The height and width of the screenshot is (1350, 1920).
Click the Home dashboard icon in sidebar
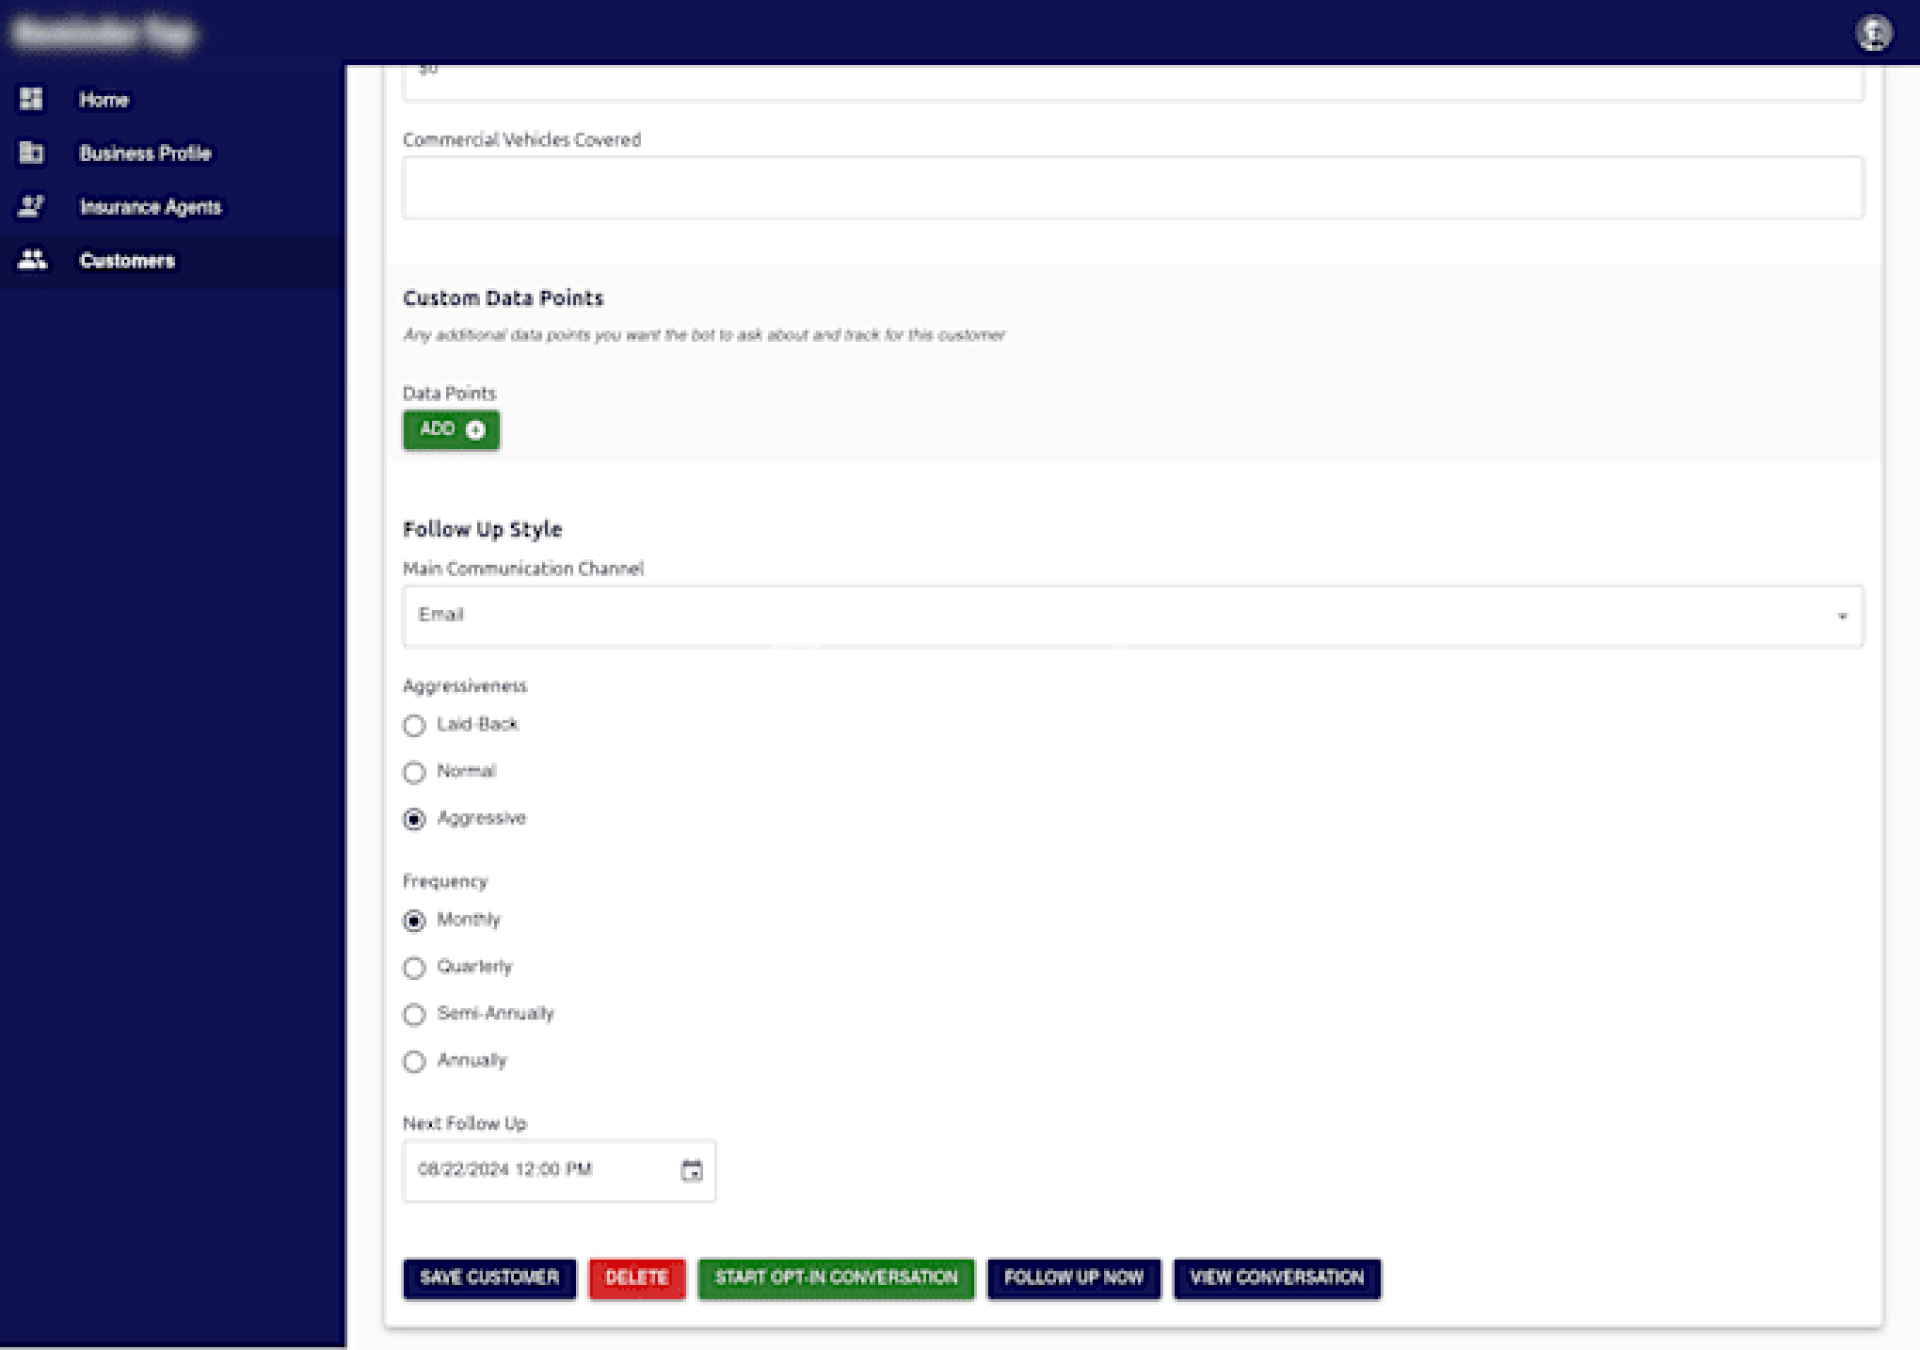tap(31, 99)
